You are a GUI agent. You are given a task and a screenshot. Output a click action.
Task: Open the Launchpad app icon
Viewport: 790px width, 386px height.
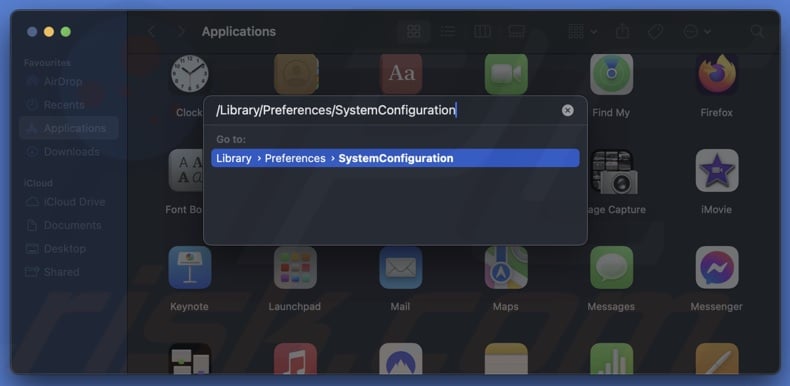[x=295, y=268]
